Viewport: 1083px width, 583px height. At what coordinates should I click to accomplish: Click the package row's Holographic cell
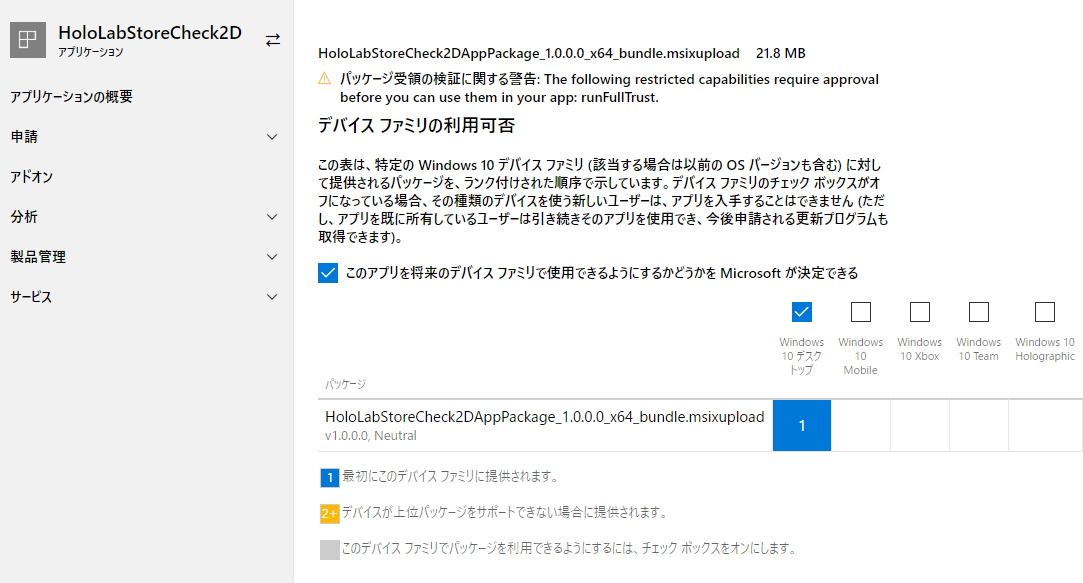[1045, 426]
